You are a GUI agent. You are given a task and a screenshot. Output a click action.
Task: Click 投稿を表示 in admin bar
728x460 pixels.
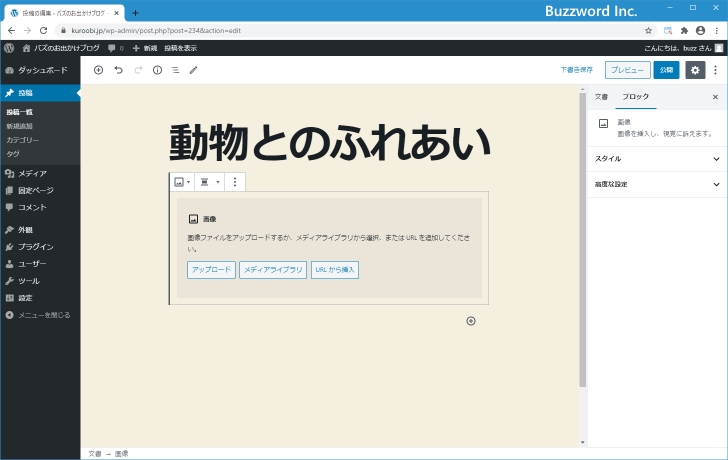(181, 48)
